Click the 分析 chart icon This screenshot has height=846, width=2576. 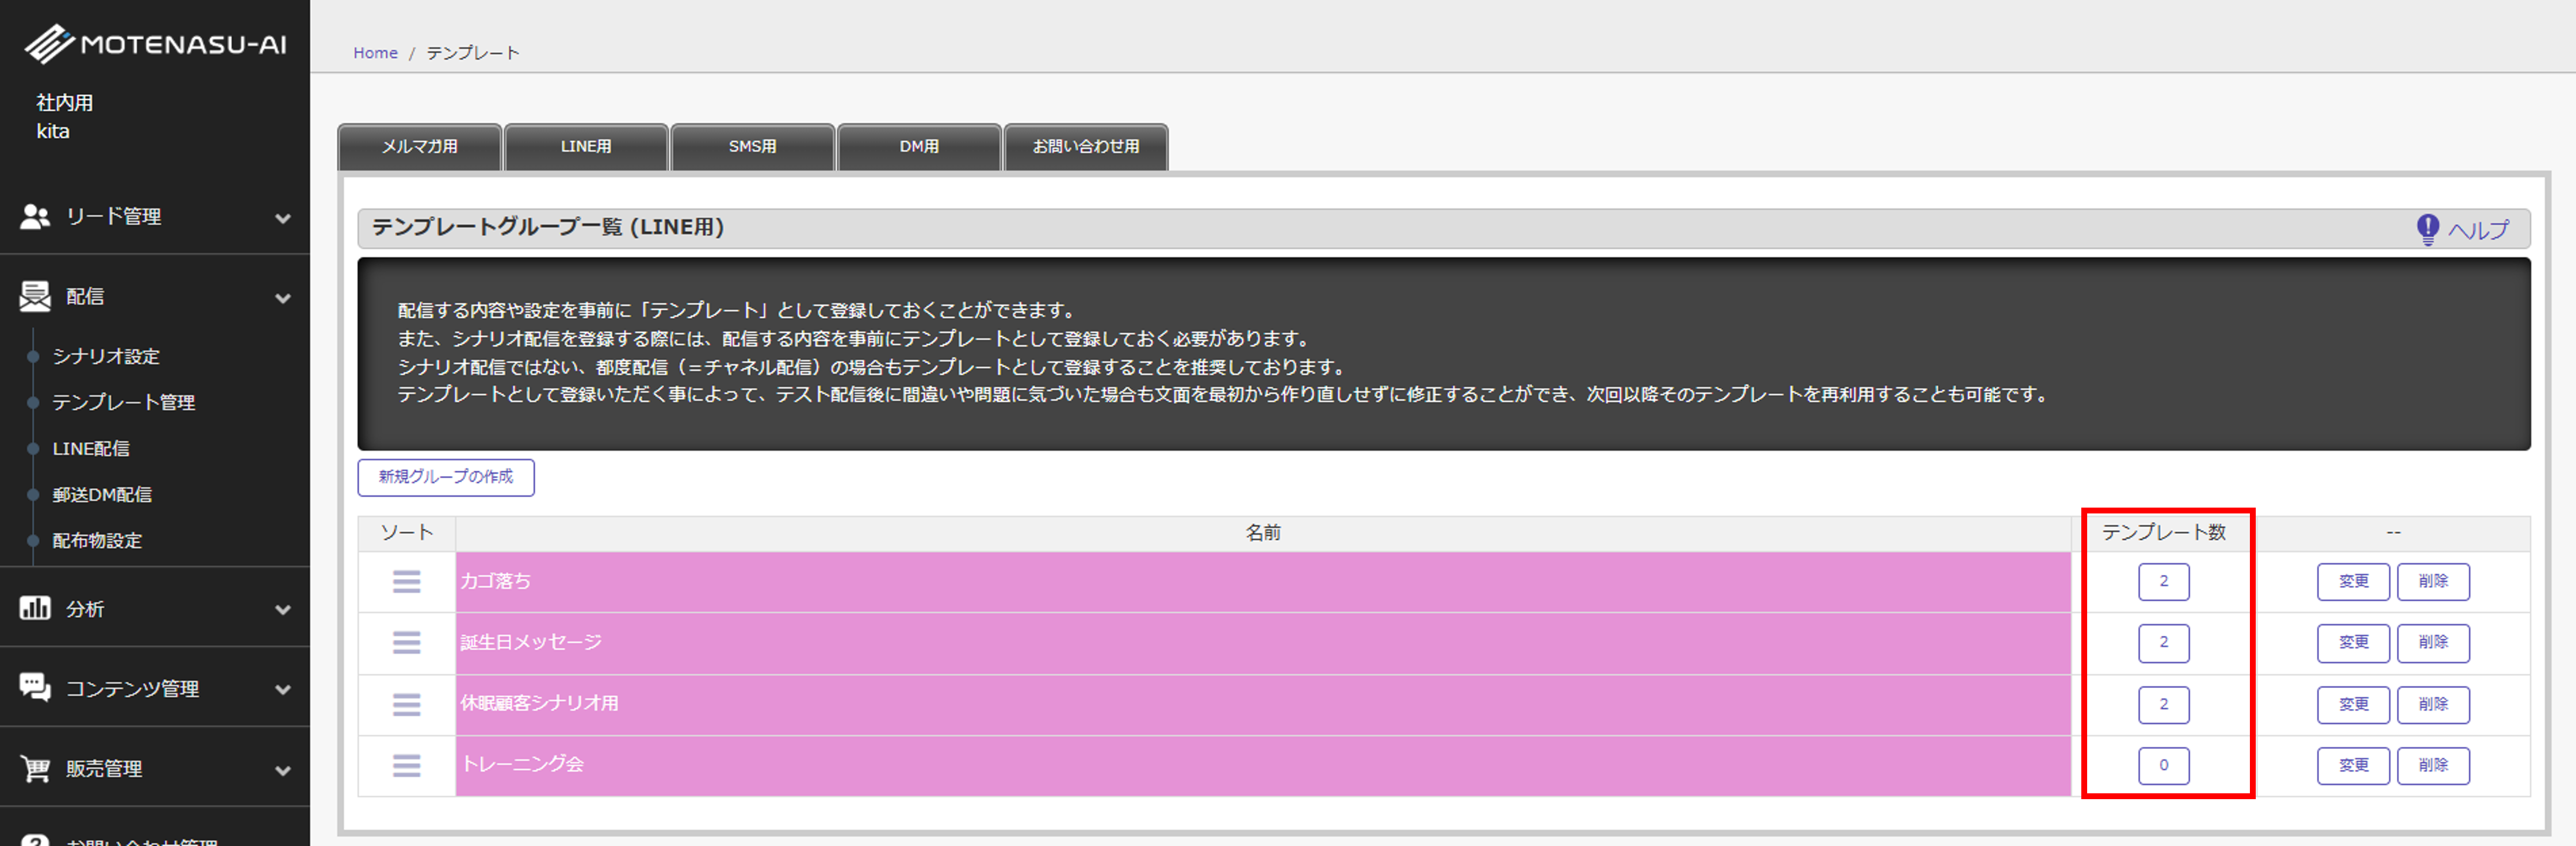pos(35,608)
